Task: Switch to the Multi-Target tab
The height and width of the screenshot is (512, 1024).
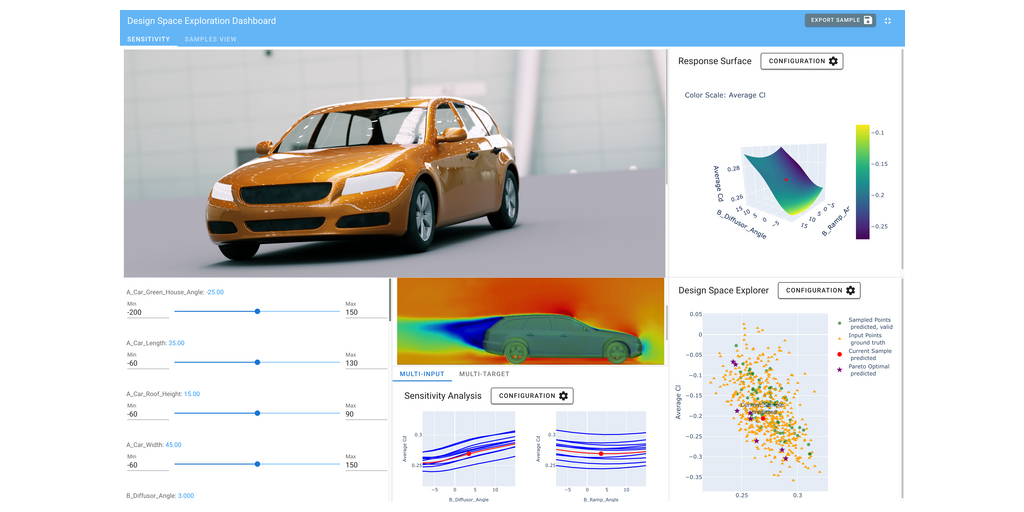Action: (x=484, y=374)
